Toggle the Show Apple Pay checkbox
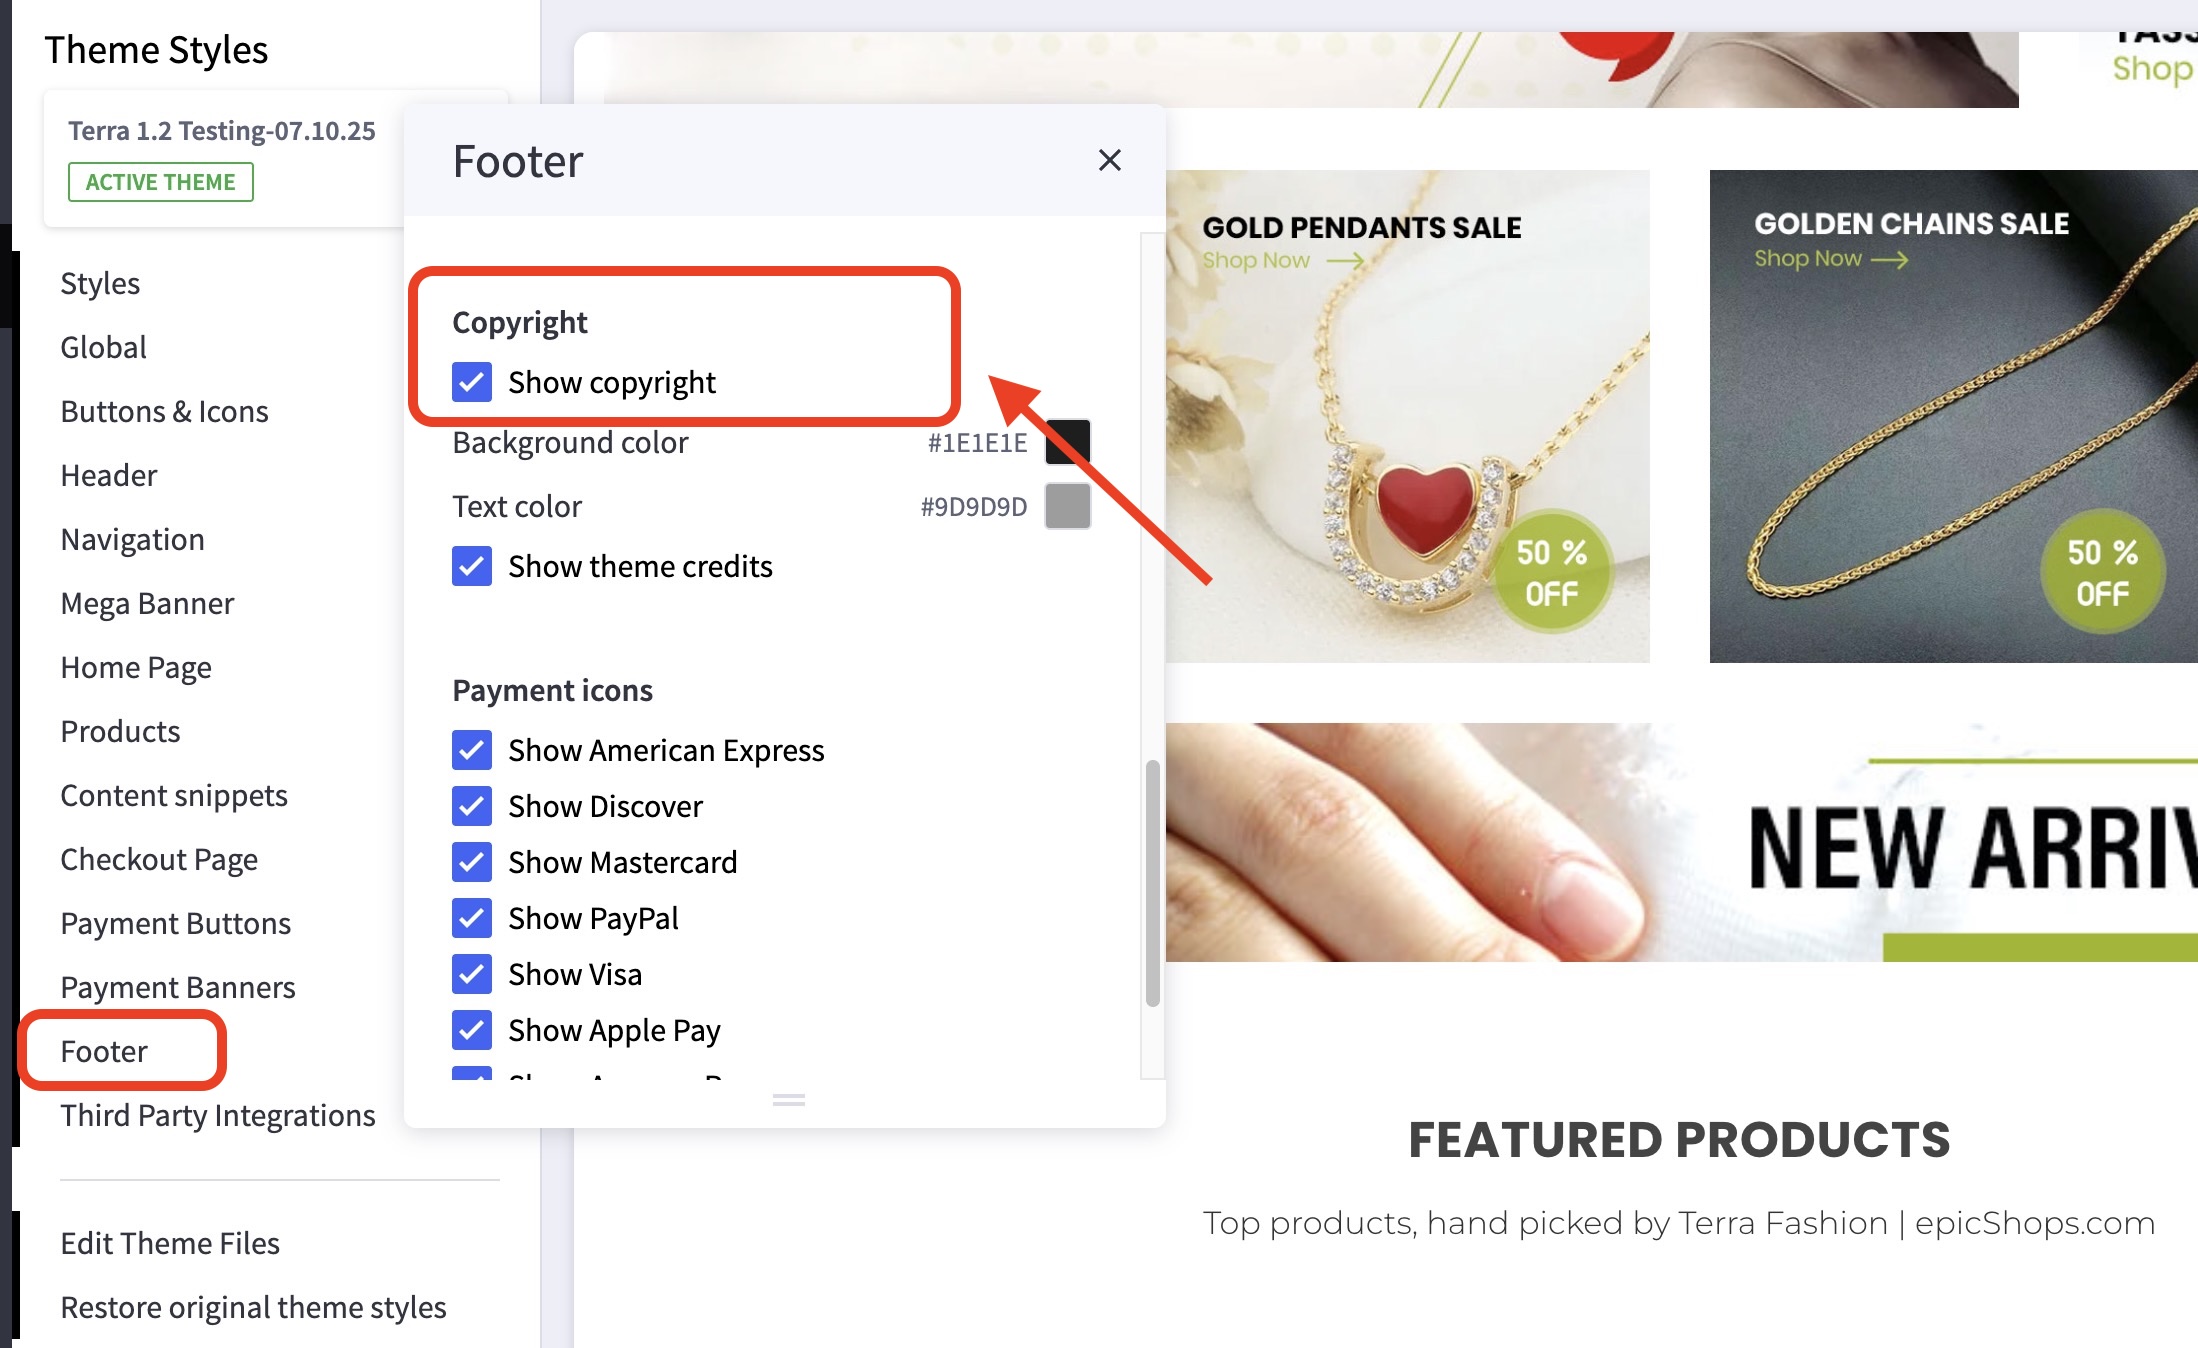2198x1348 pixels. [472, 1030]
